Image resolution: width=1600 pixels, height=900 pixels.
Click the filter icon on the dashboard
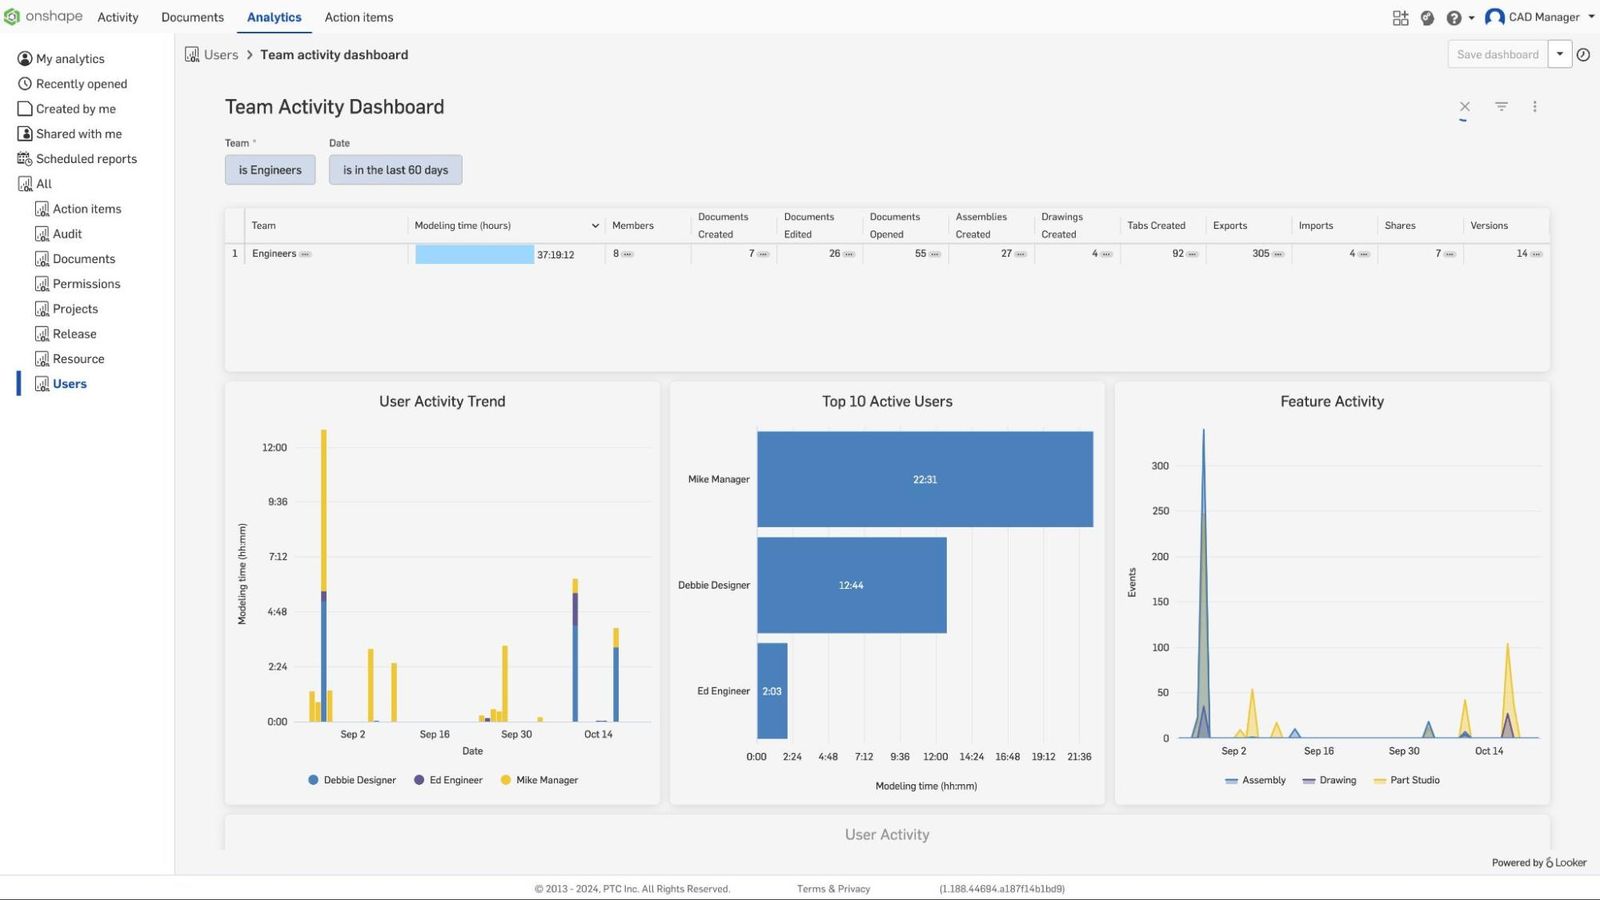[1501, 106]
